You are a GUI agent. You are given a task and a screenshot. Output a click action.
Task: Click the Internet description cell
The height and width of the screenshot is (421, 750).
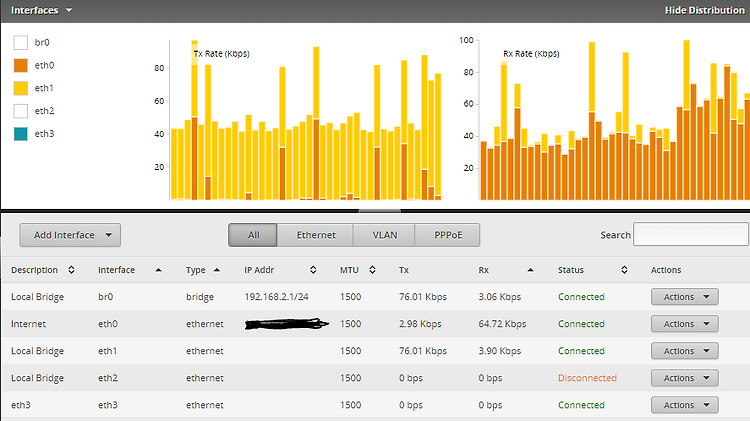pyautogui.click(x=29, y=324)
